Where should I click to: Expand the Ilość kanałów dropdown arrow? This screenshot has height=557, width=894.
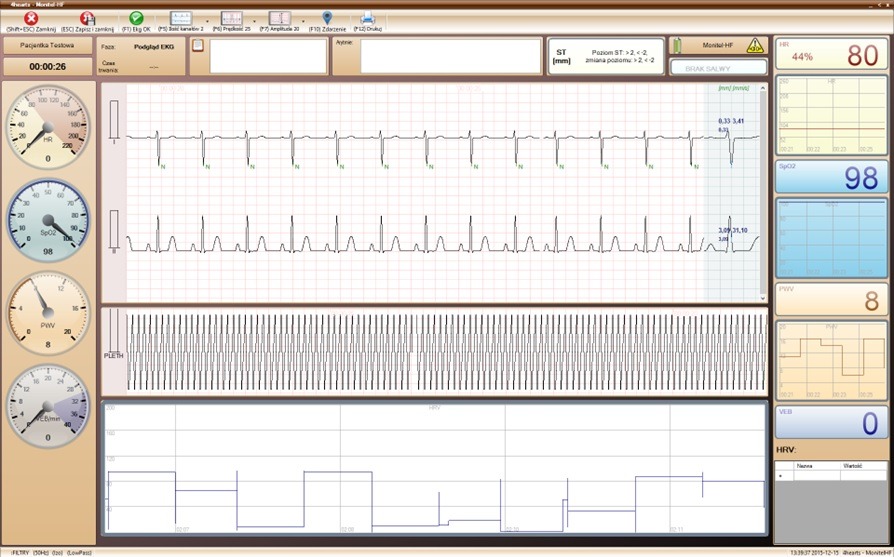pyautogui.click(x=206, y=20)
